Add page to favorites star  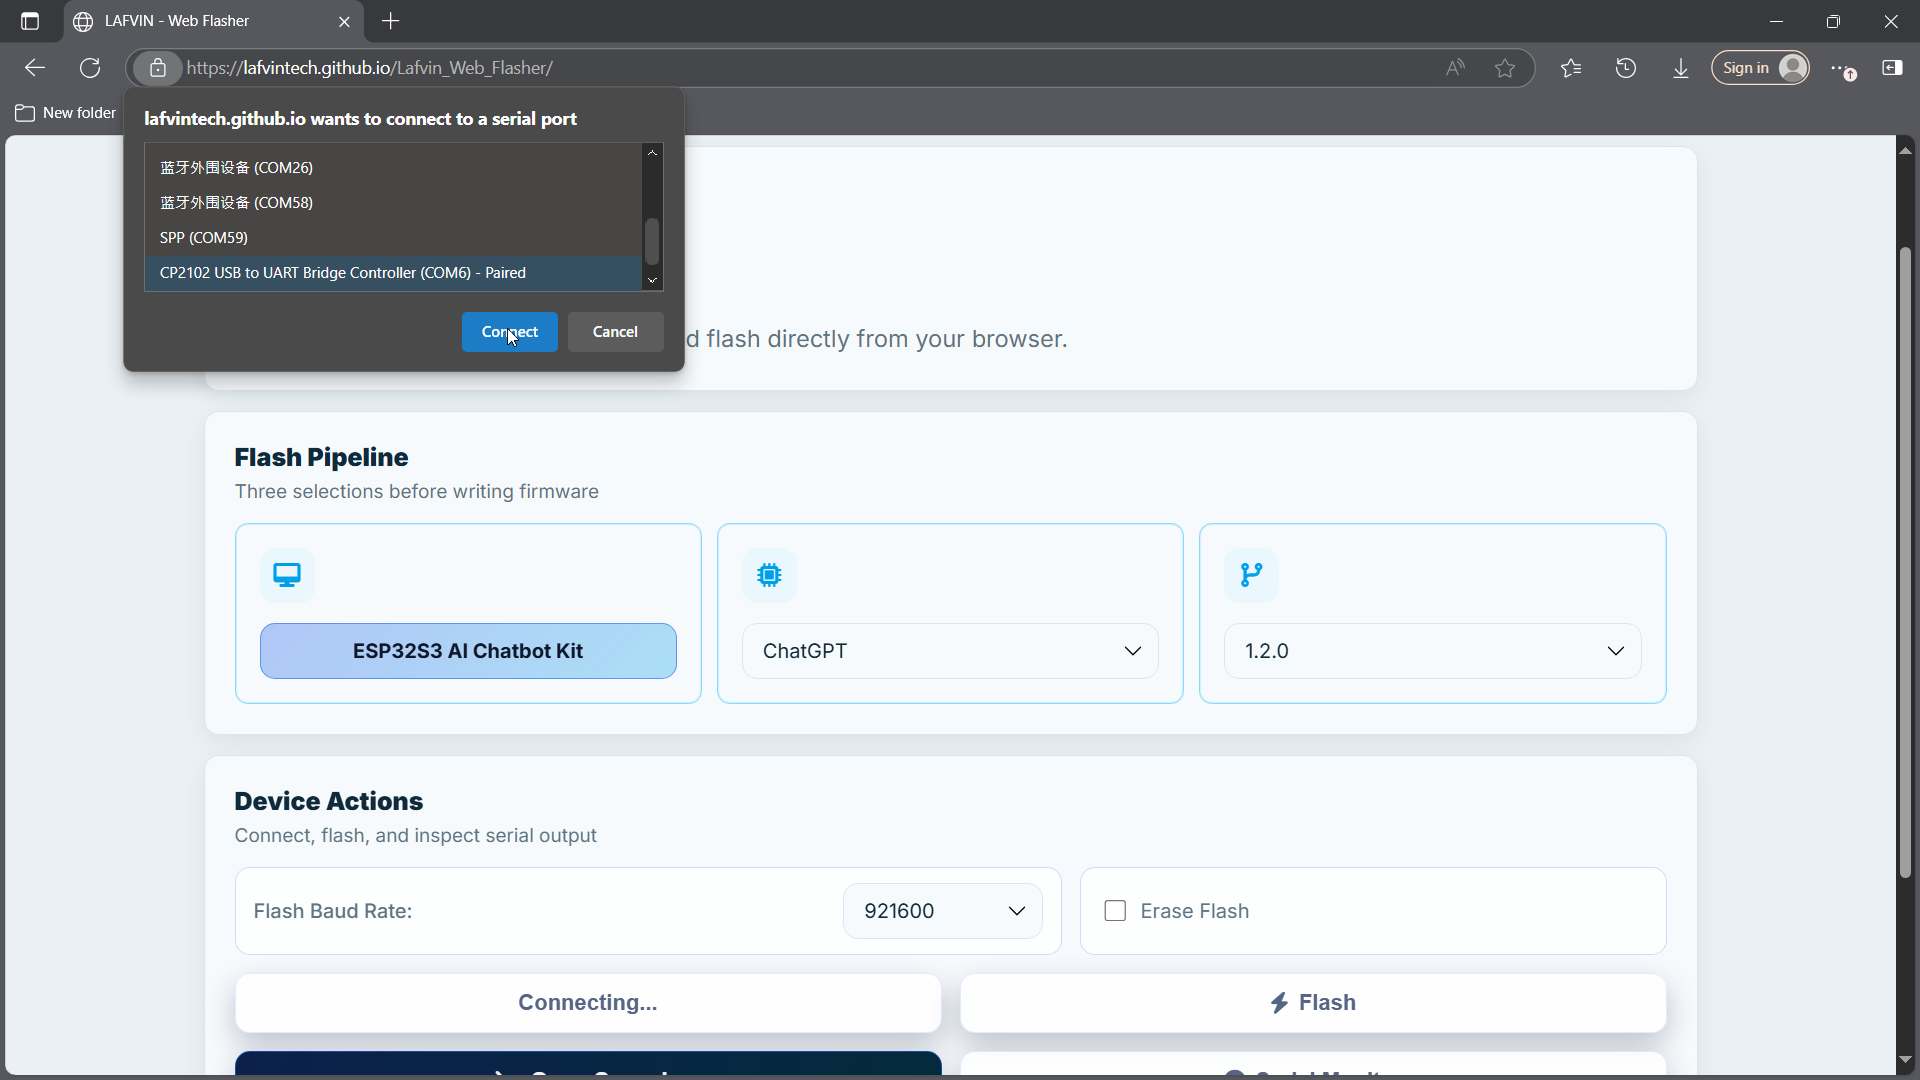coord(1505,68)
